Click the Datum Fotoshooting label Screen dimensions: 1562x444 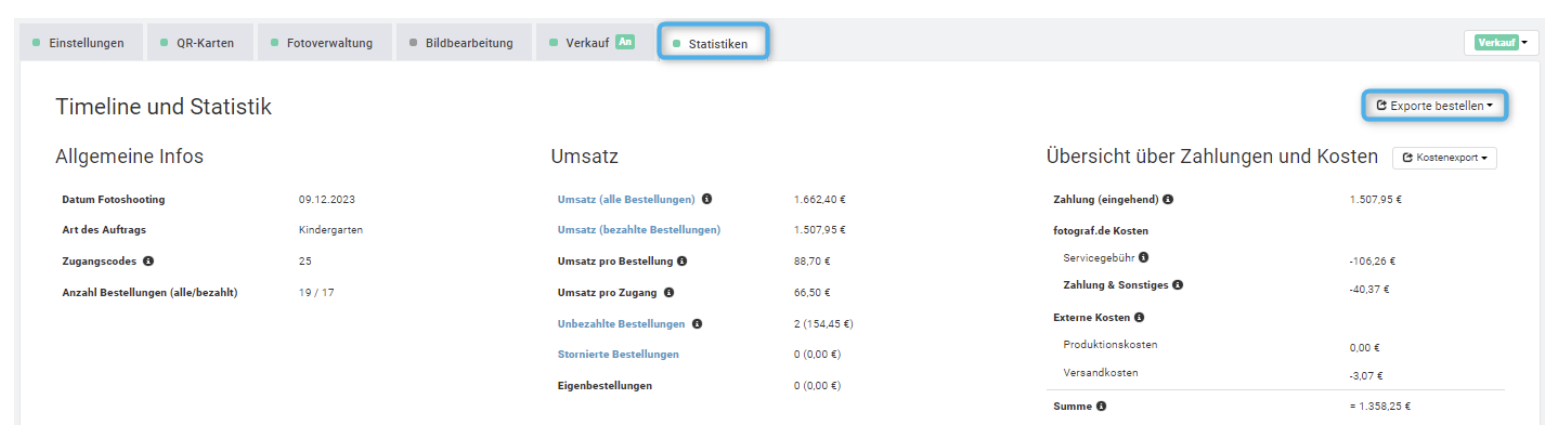pos(113,199)
